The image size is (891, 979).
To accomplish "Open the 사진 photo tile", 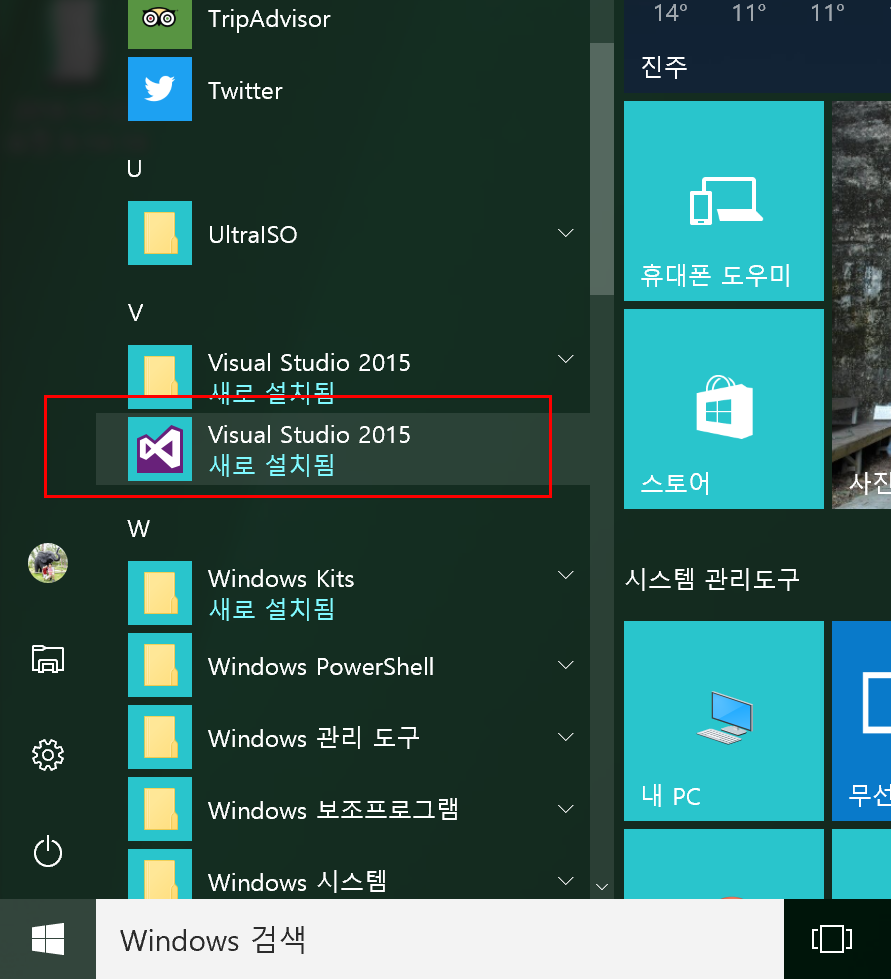I will click(862, 305).
